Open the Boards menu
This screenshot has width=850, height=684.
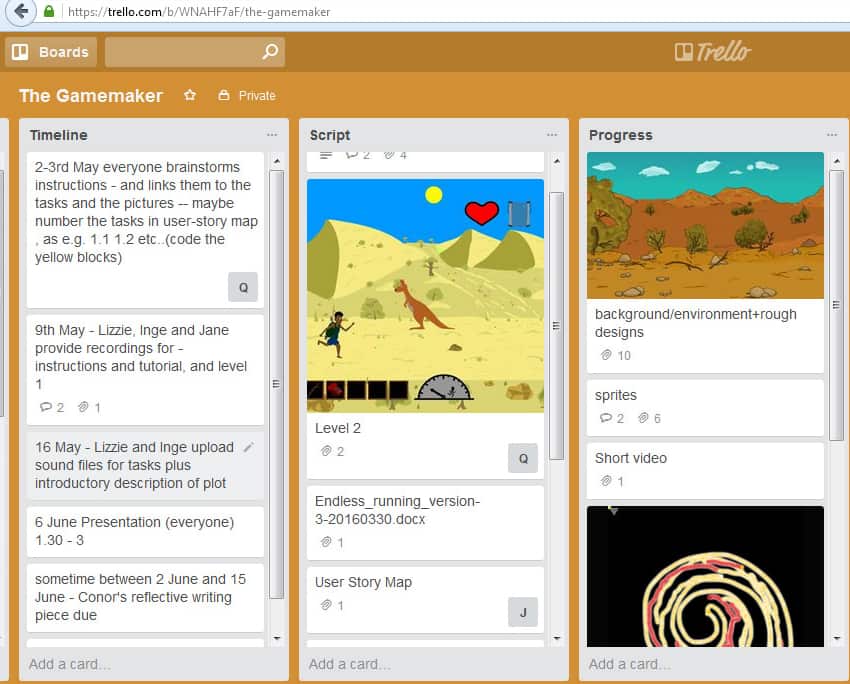pyautogui.click(x=51, y=52)
